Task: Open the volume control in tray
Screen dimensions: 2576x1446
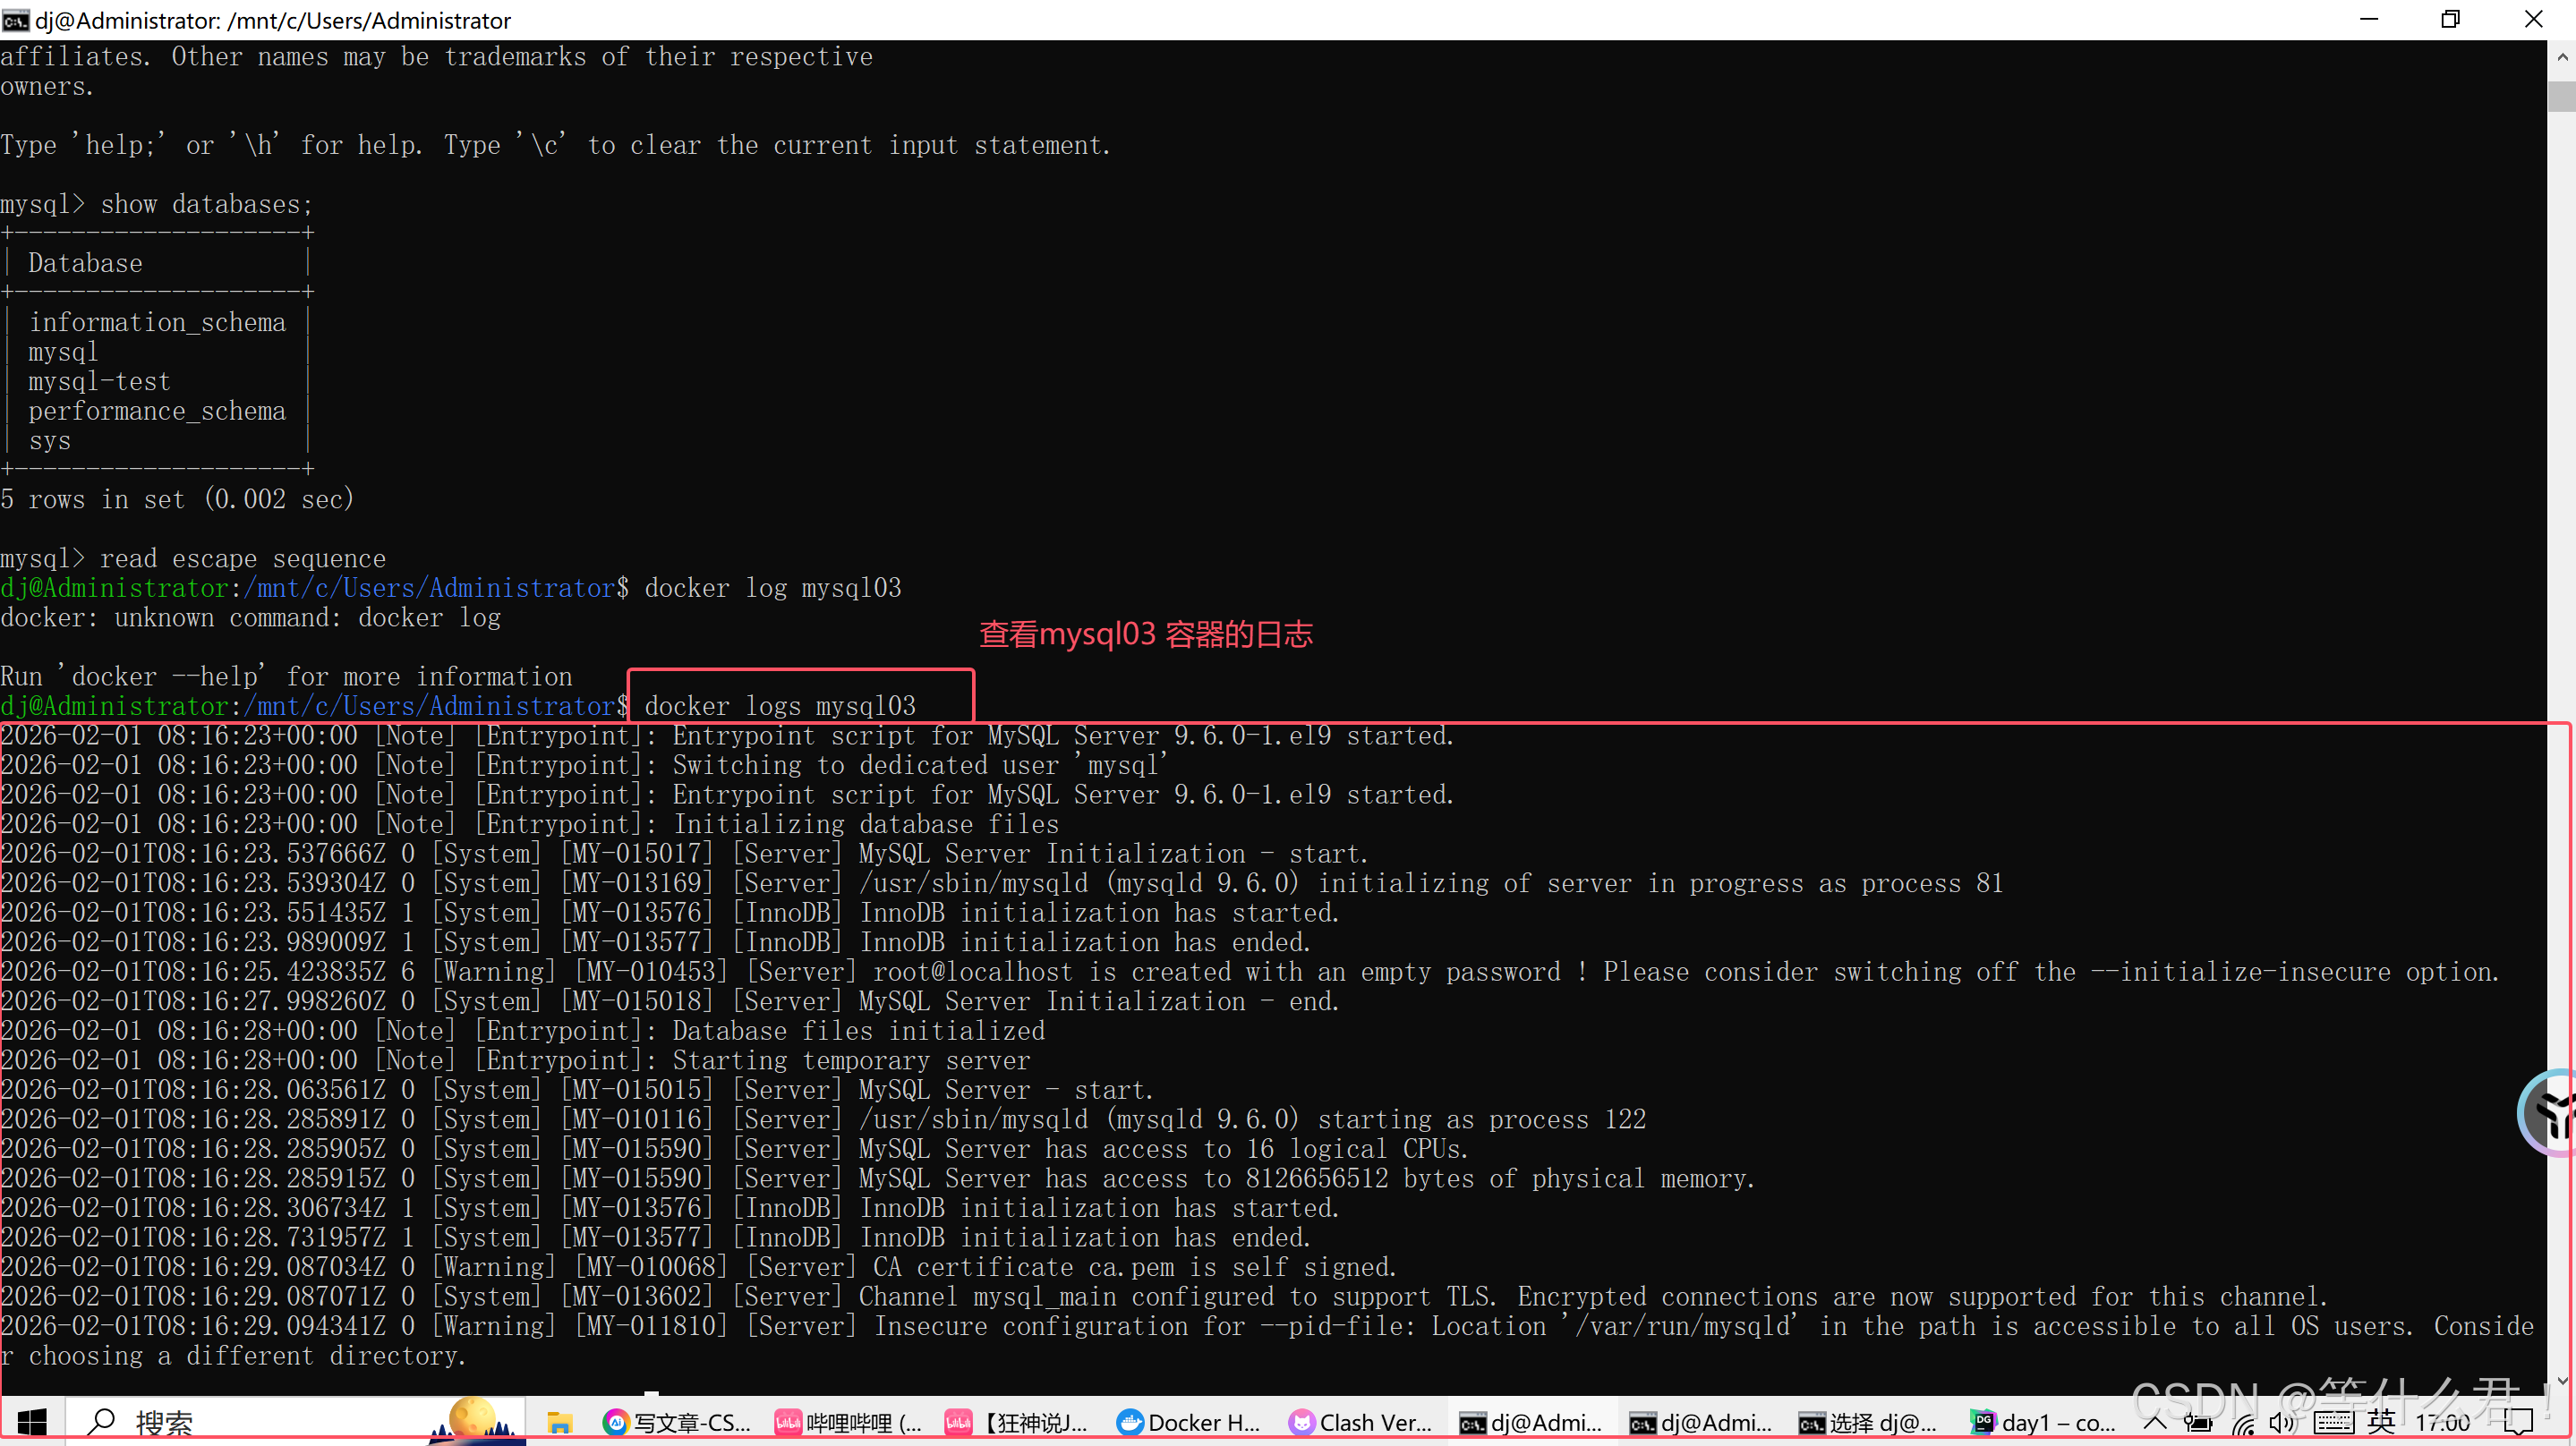Action: pos(2282,1422)
